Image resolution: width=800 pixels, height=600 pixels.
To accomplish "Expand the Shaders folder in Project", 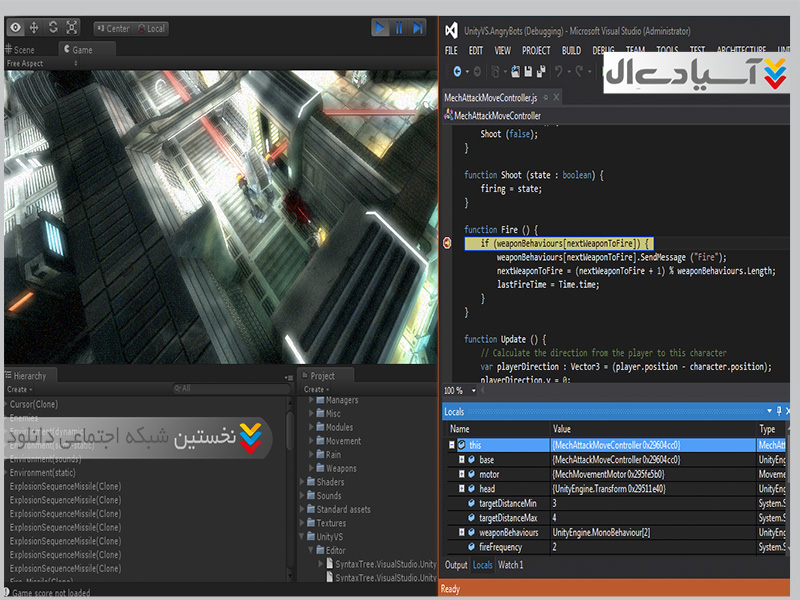I will point(304,482).
